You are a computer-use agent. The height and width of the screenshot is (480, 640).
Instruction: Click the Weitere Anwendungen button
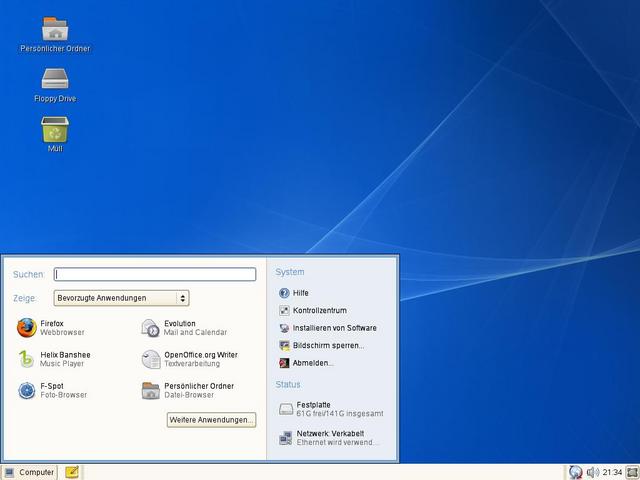pos(211,420)
